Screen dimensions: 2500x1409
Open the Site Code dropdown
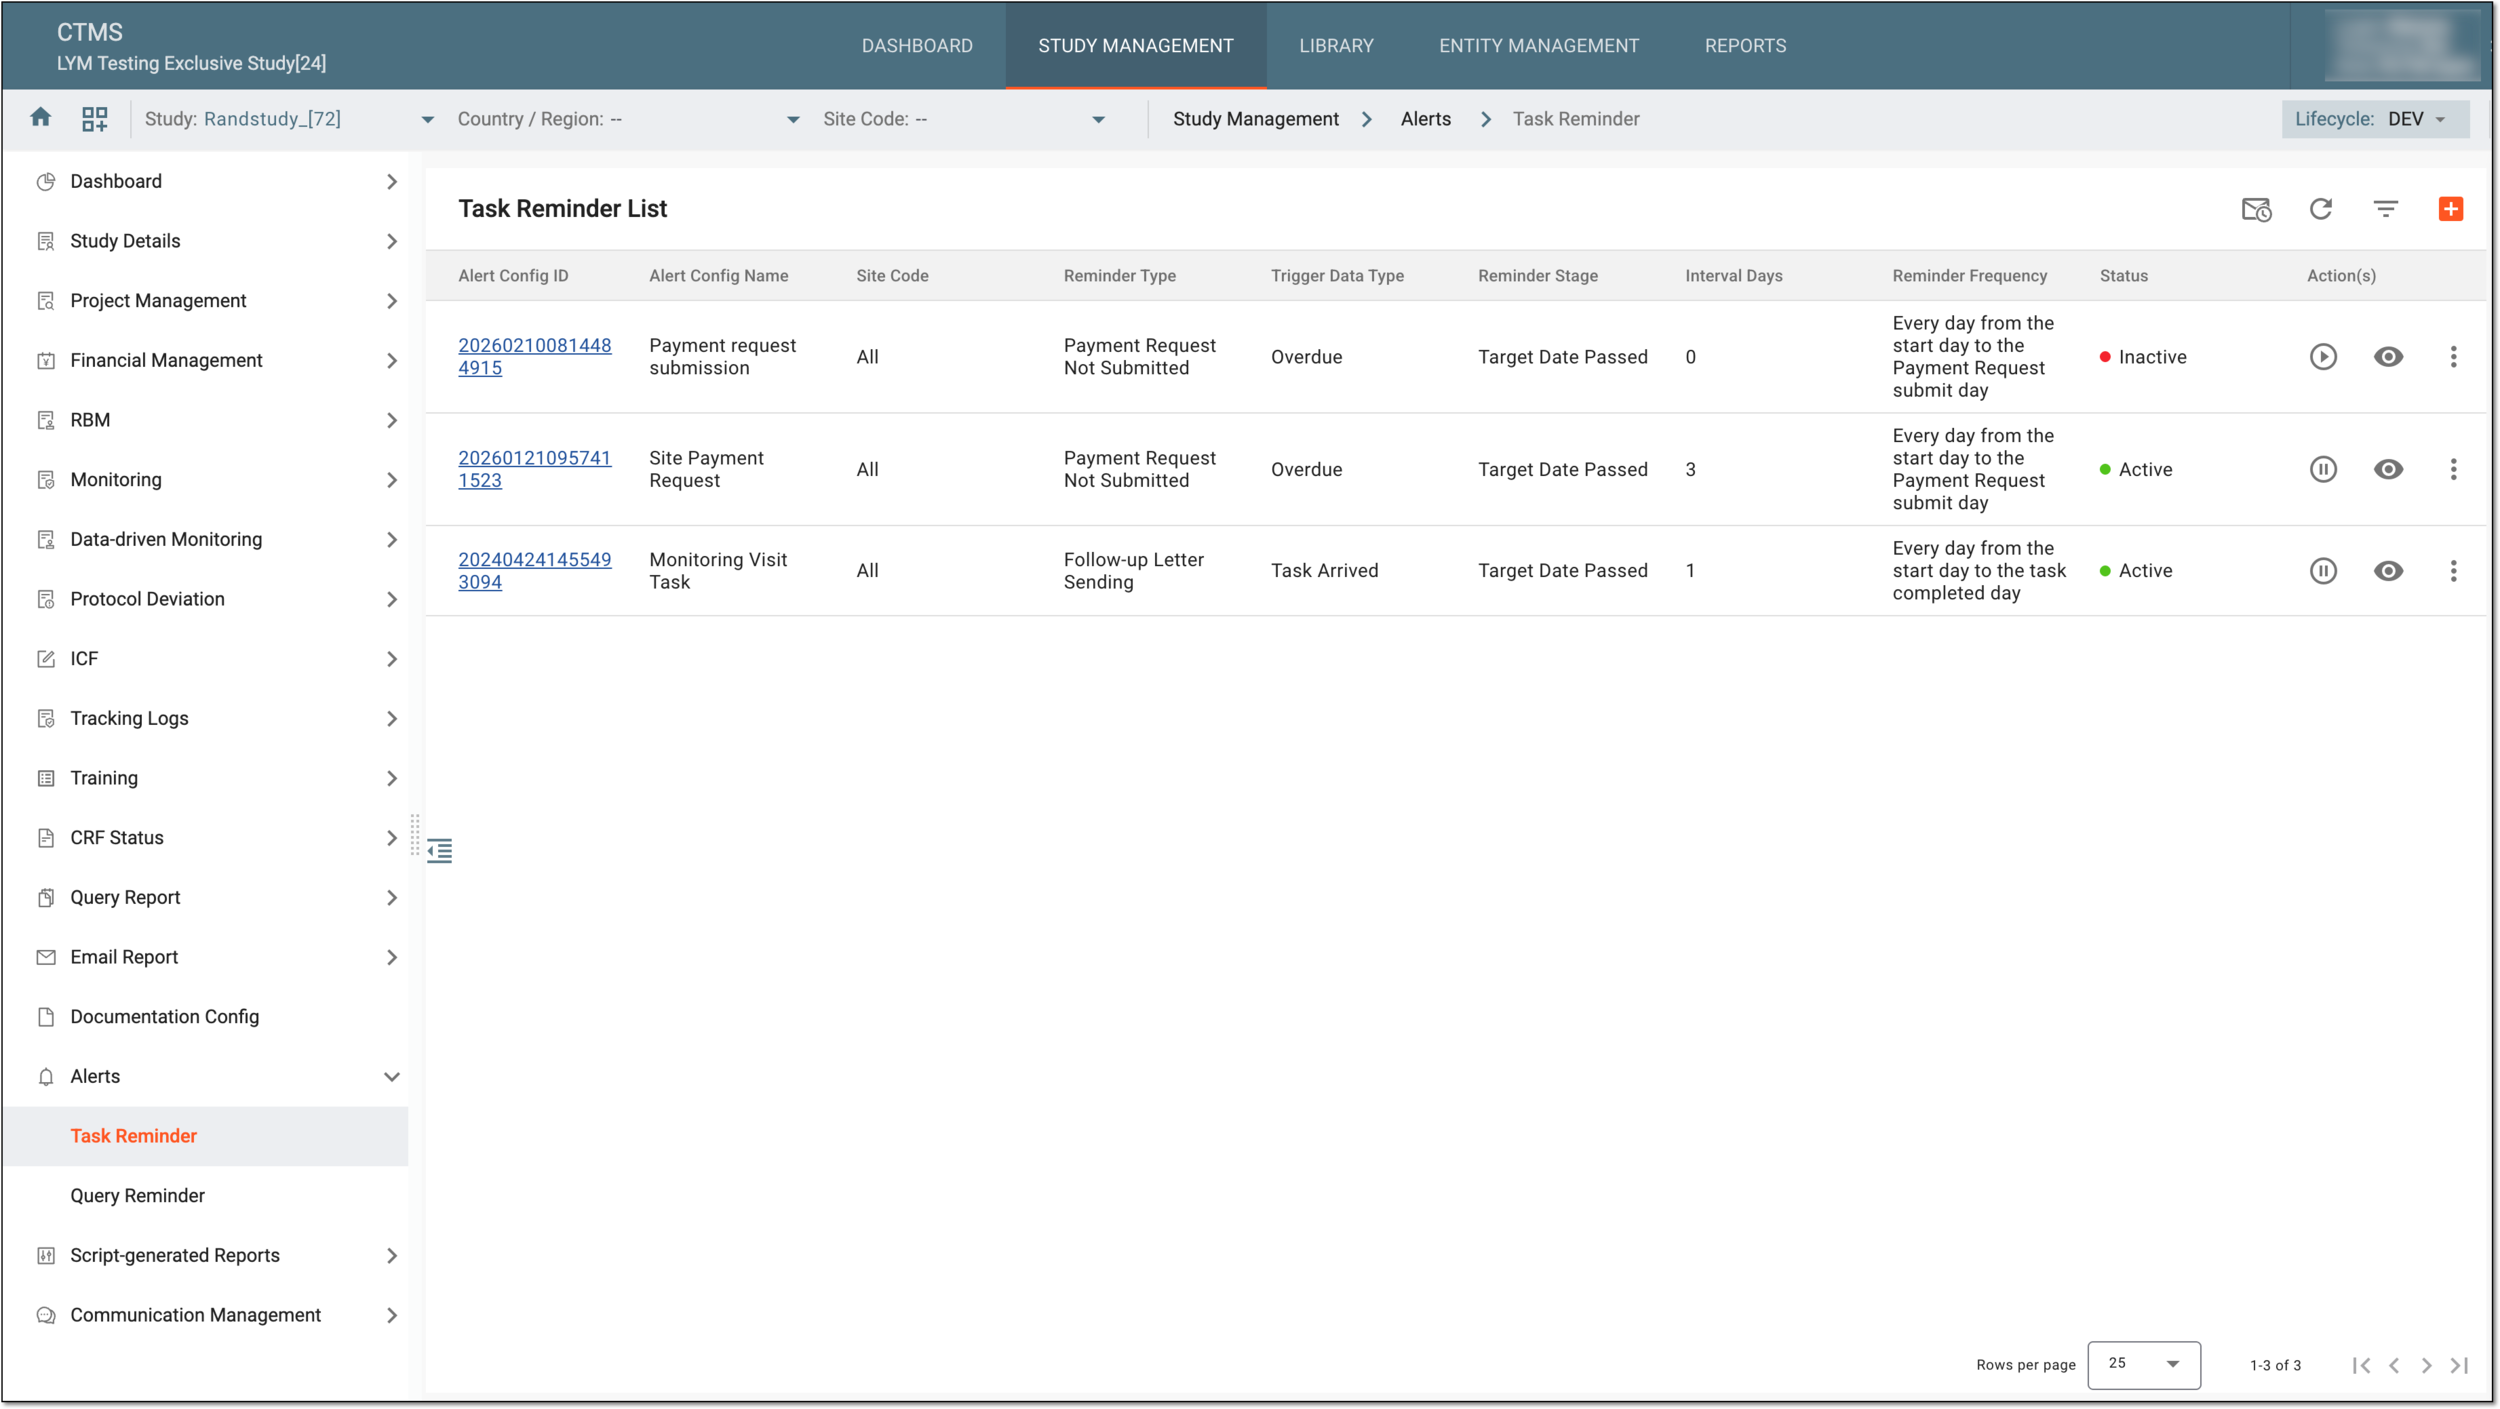pos(964,119)
